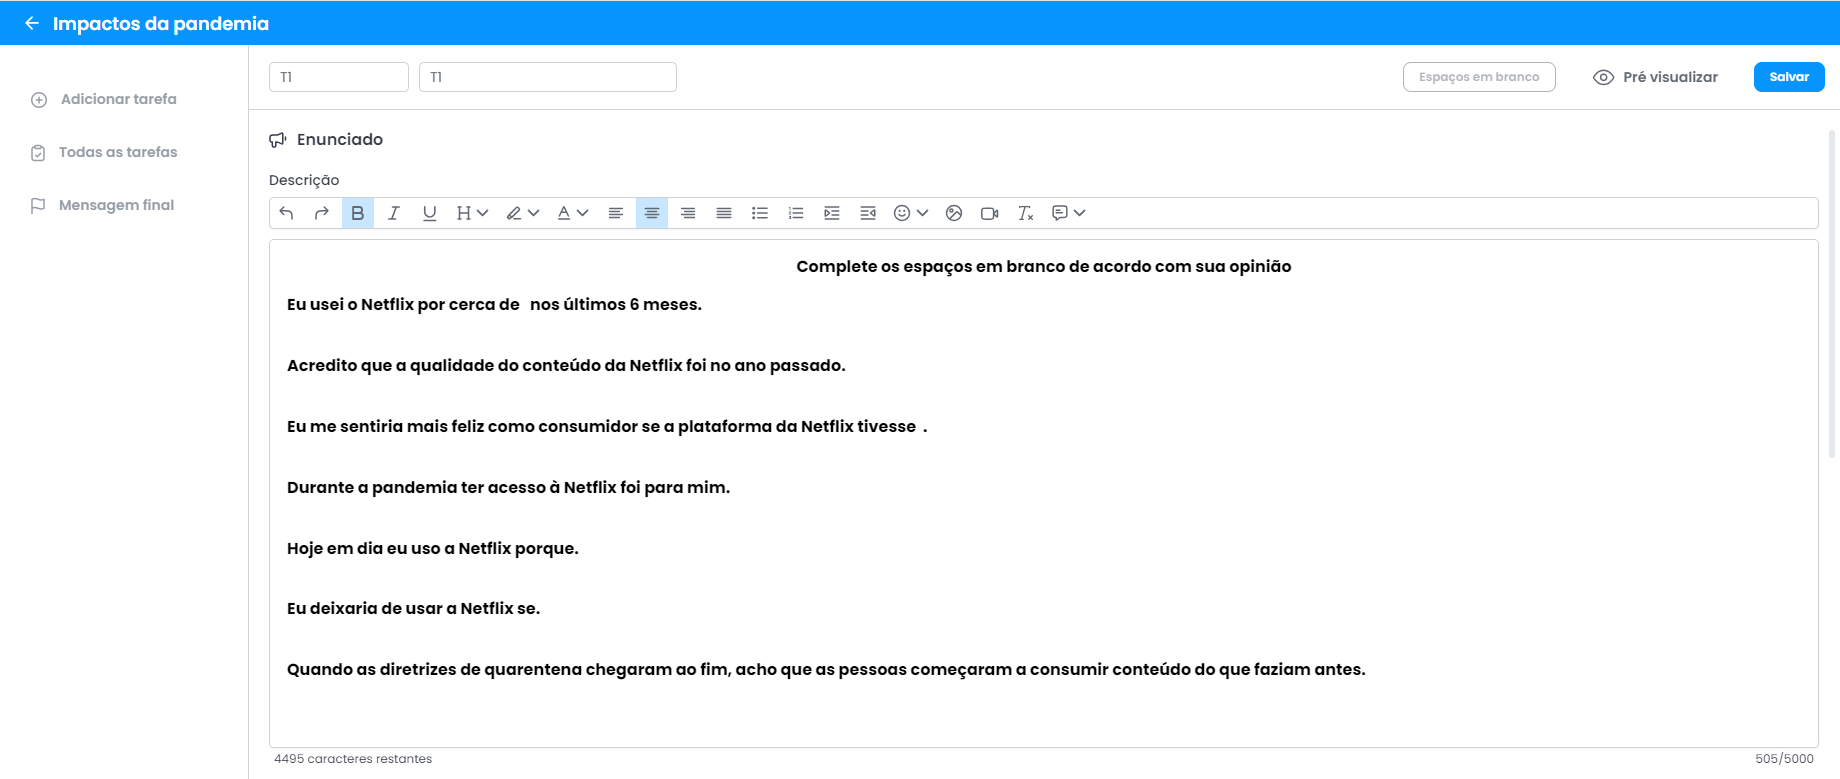Click the back arrow next to Impactos da pandemia
1840x779 pixels.
pos(32,23)
